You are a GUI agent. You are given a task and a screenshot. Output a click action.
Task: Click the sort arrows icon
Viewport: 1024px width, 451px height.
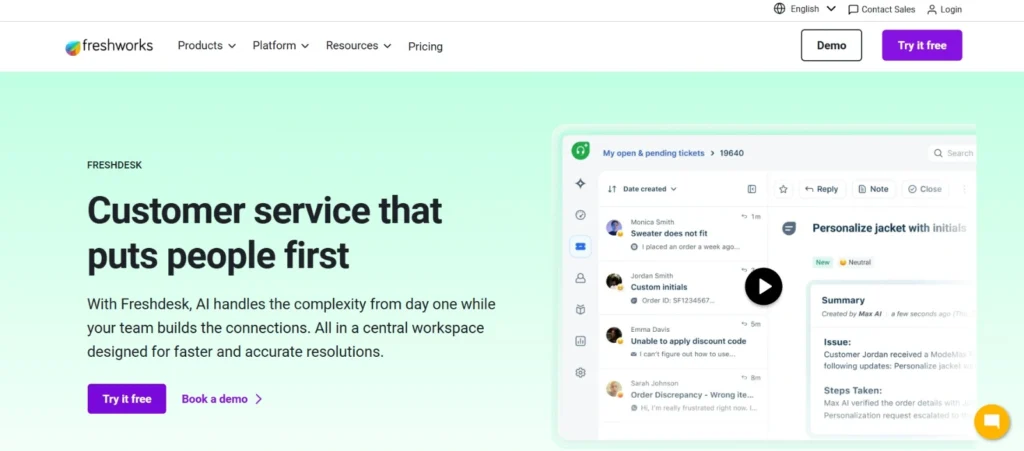coord(612,189)
